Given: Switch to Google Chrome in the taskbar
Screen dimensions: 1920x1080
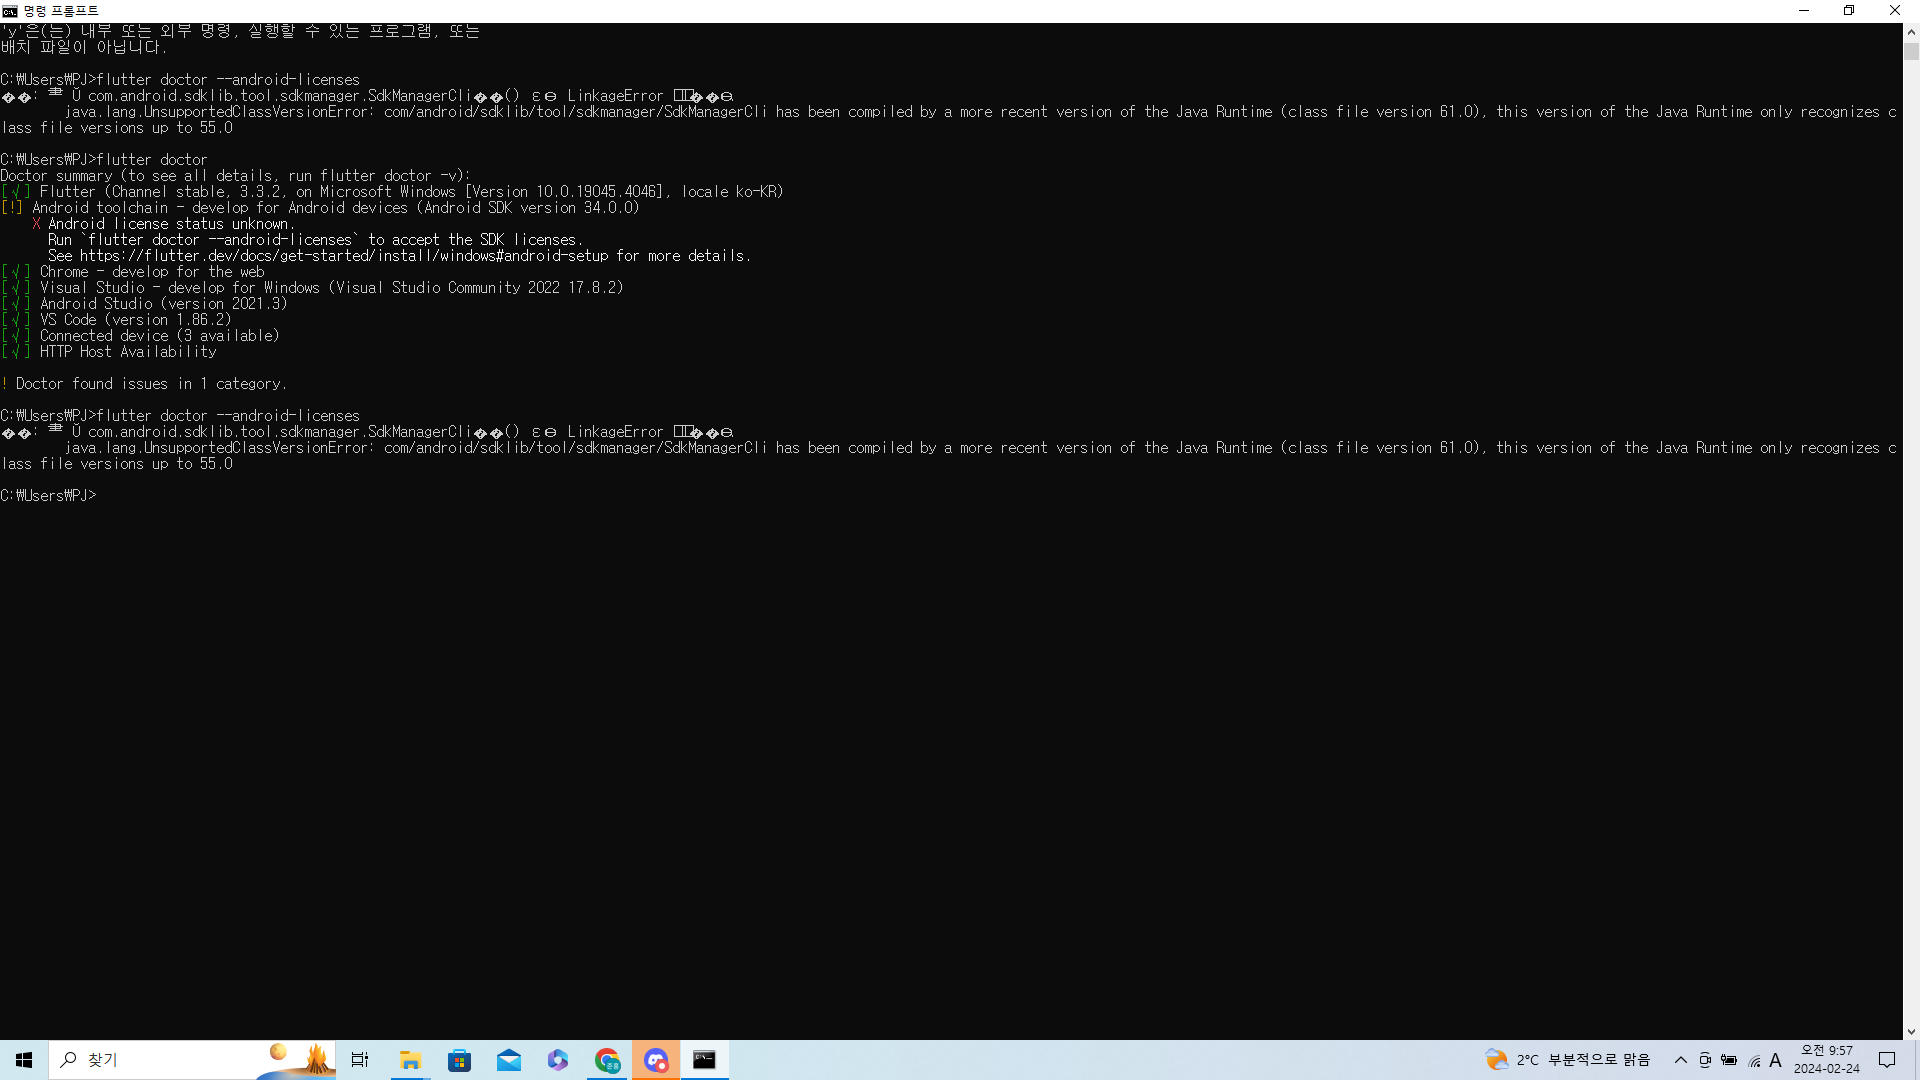Looking at the screenshot, I should tap(607, 1060).
